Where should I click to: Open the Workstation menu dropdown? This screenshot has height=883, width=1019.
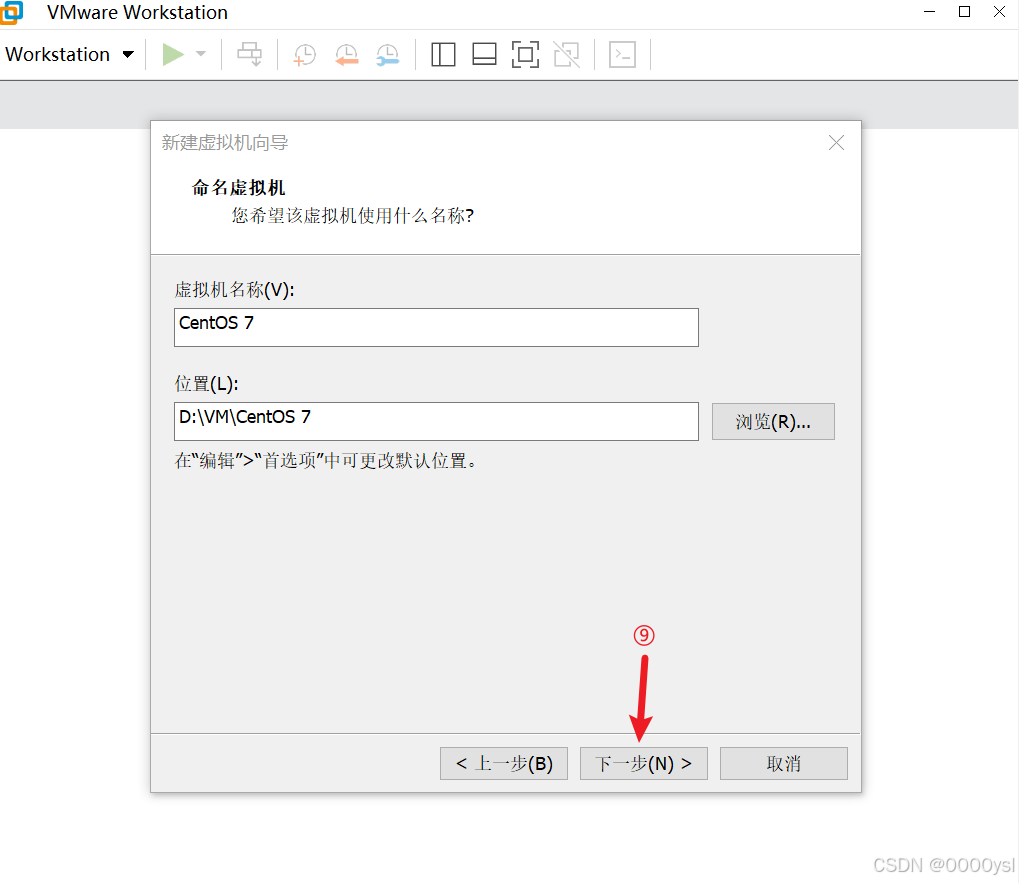[70, 55]
